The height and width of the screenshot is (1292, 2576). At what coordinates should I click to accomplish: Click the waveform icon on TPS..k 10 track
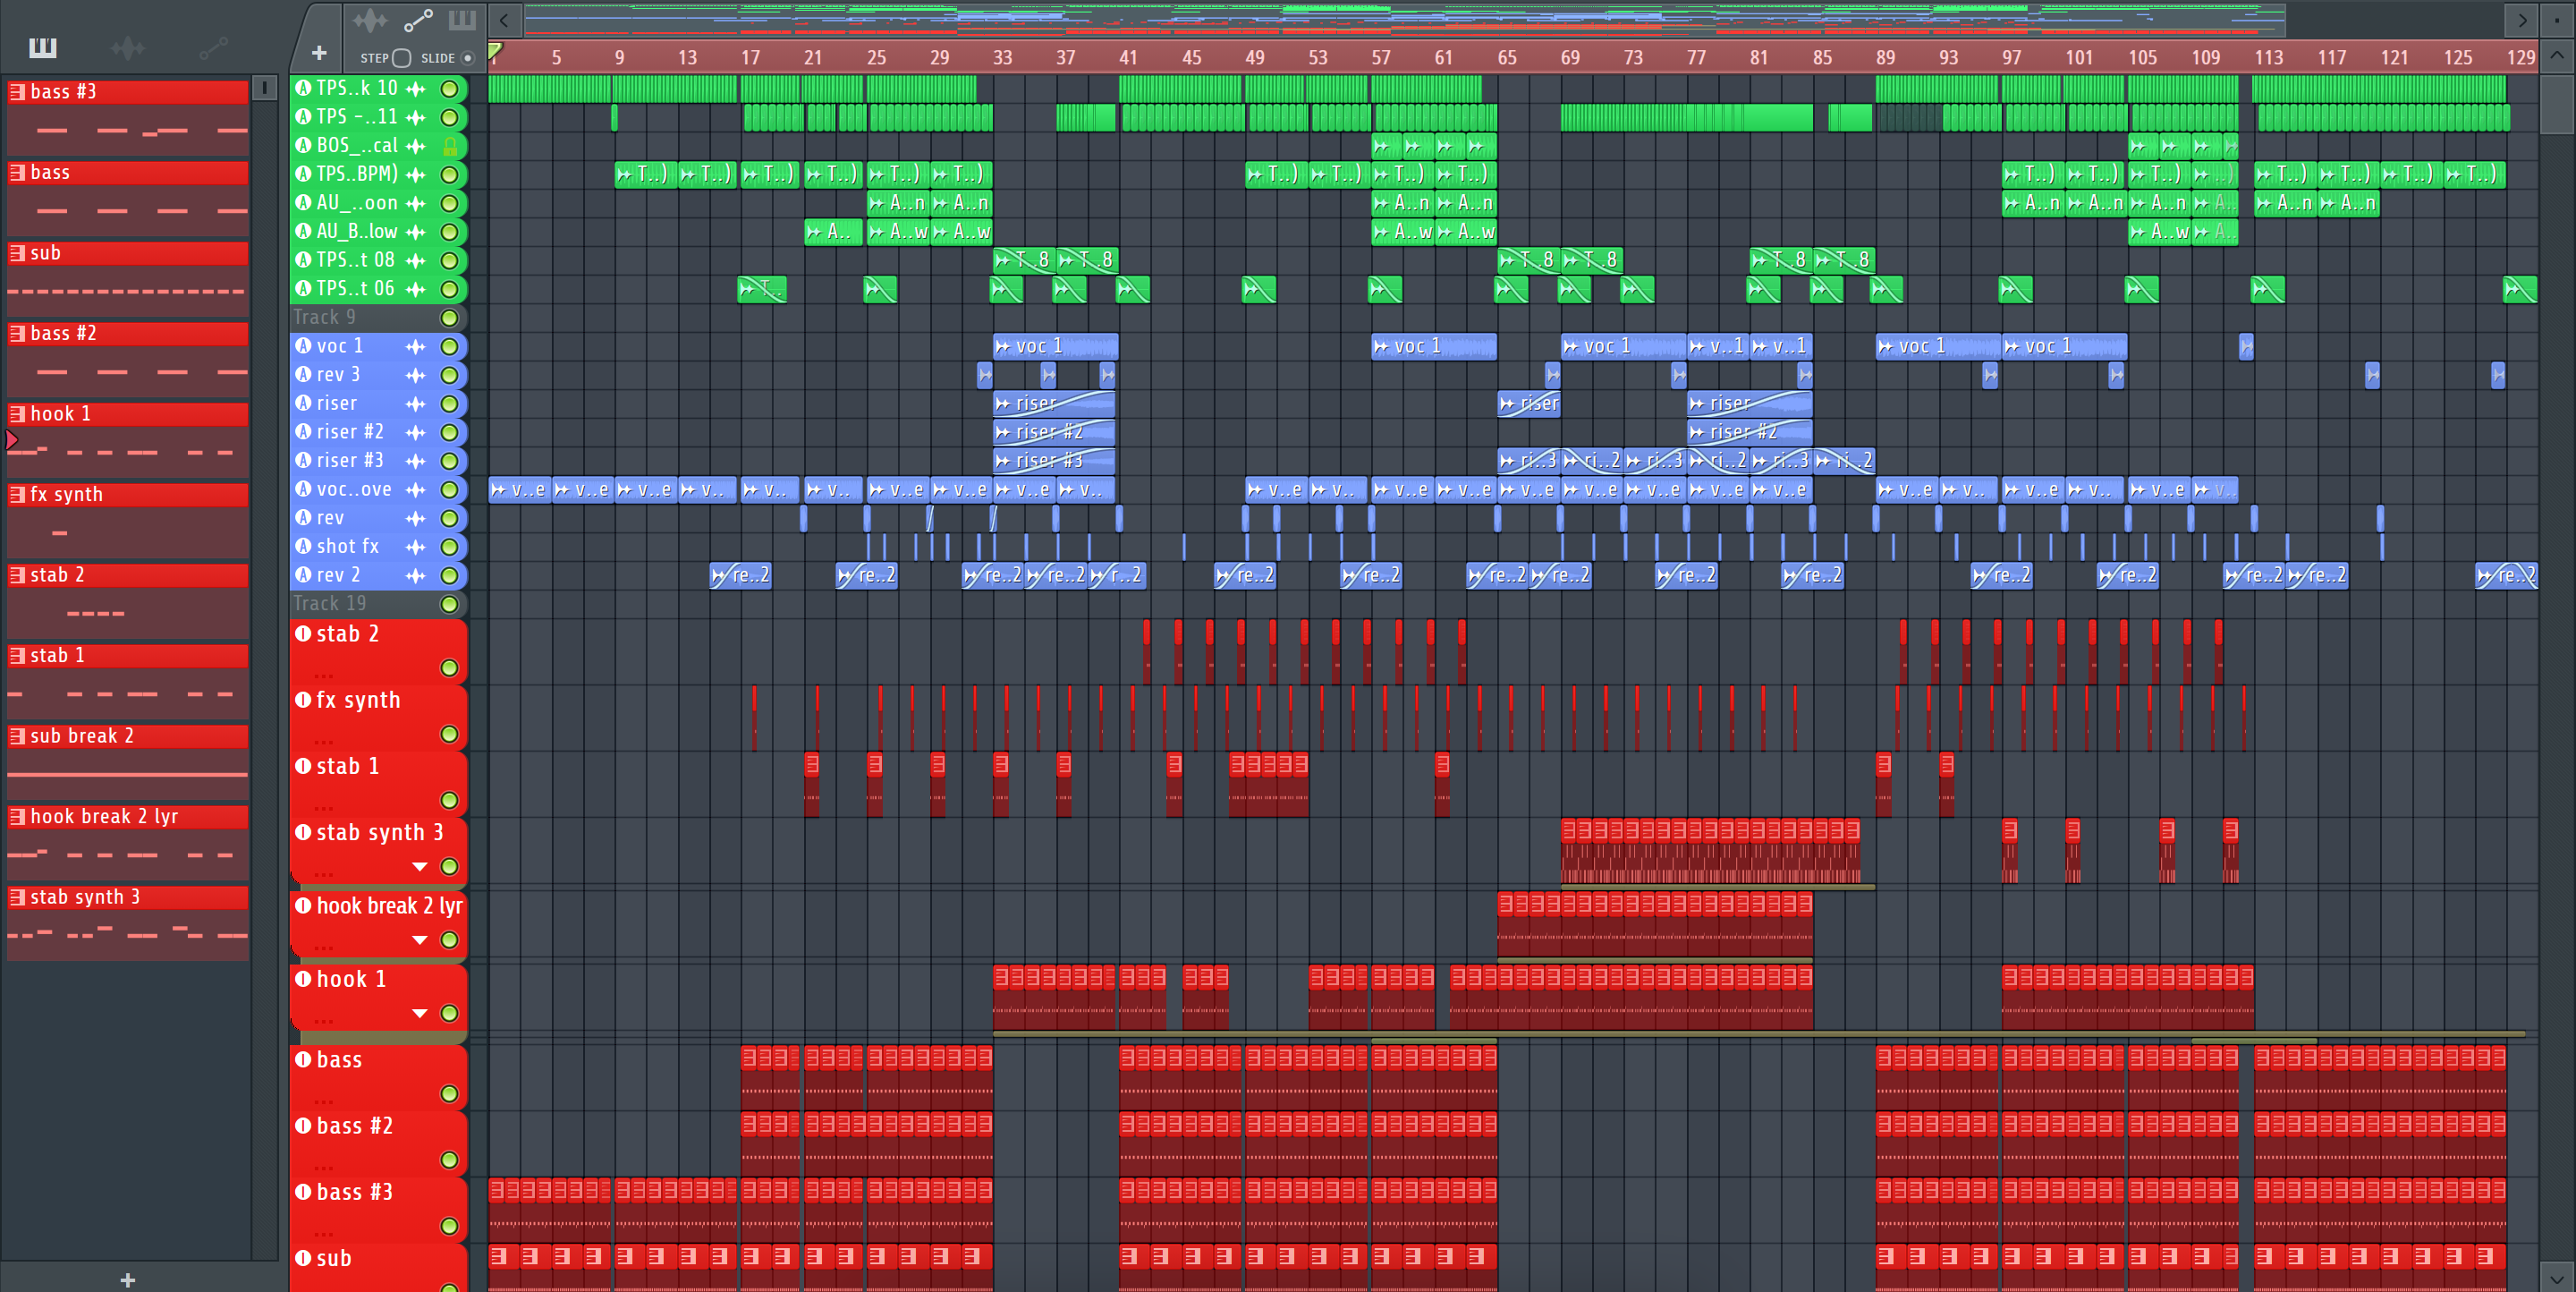(415, 89)
